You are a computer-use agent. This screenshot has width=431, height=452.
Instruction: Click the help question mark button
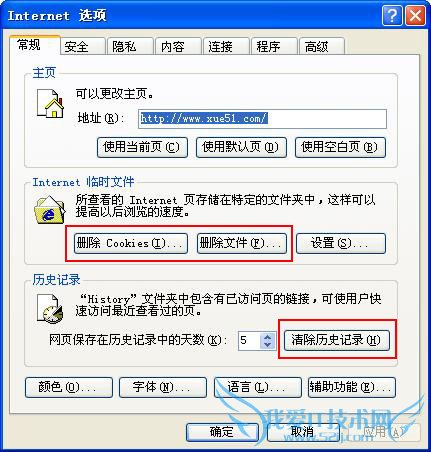click(392, 15)
